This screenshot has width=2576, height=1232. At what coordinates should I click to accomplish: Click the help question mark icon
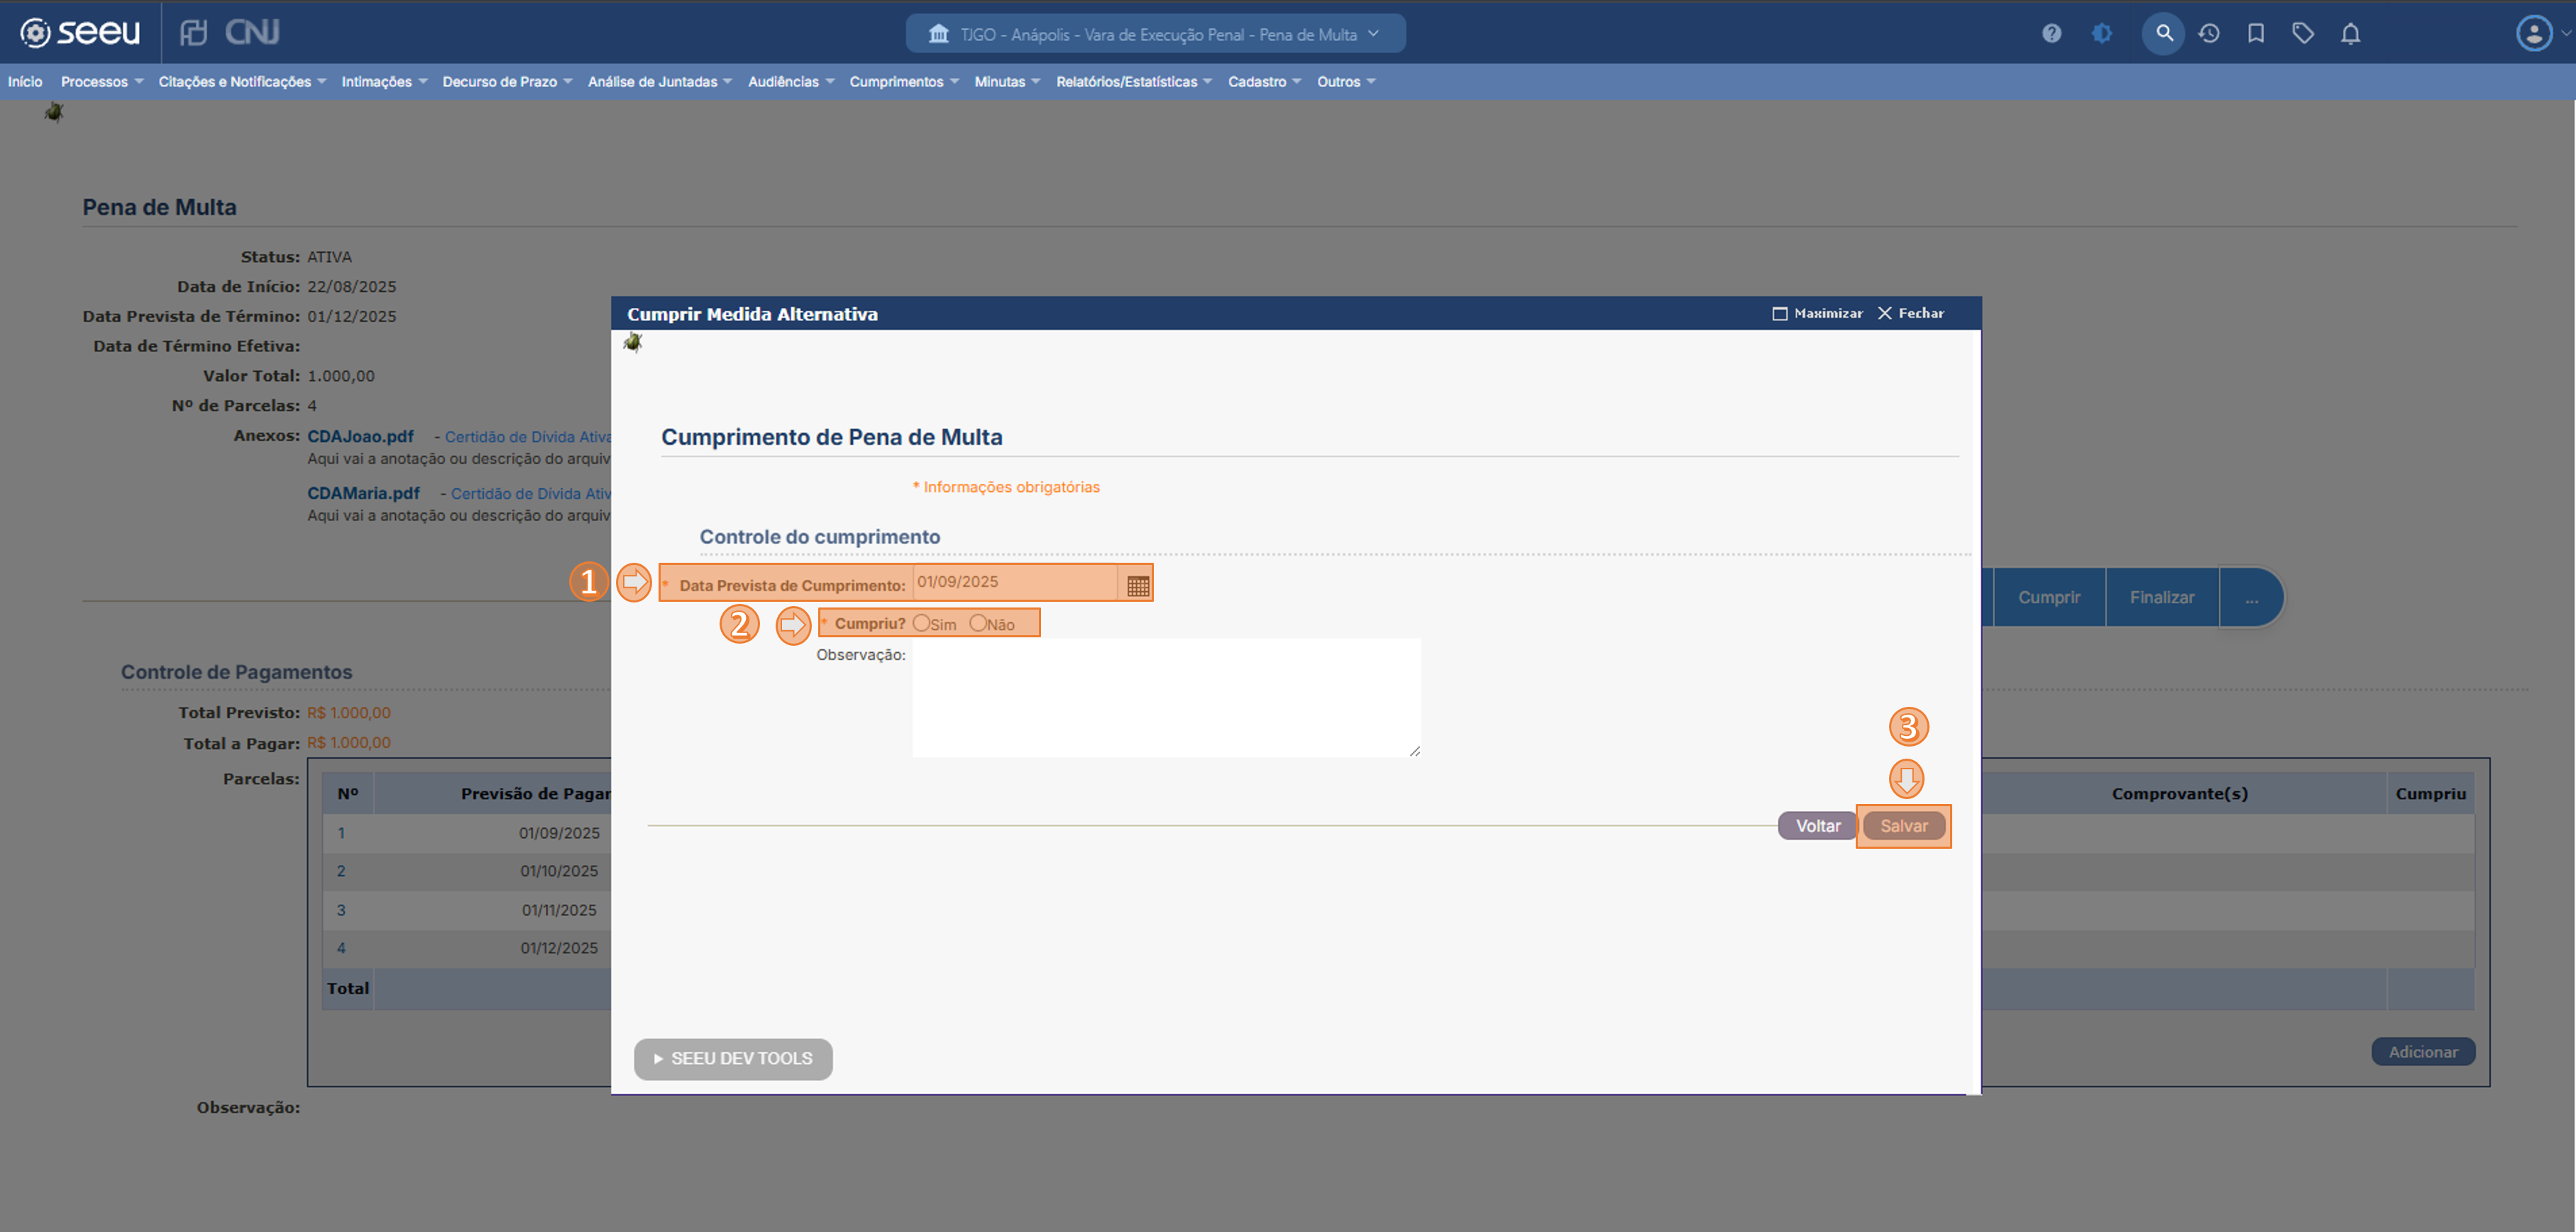click(x=2051, y=34)
